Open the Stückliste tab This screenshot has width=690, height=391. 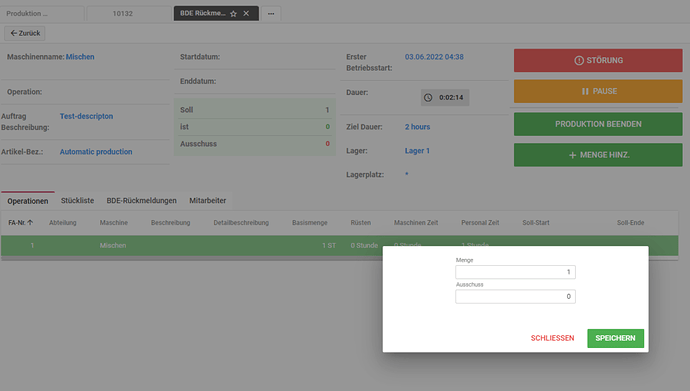click(x=77, y=201)
